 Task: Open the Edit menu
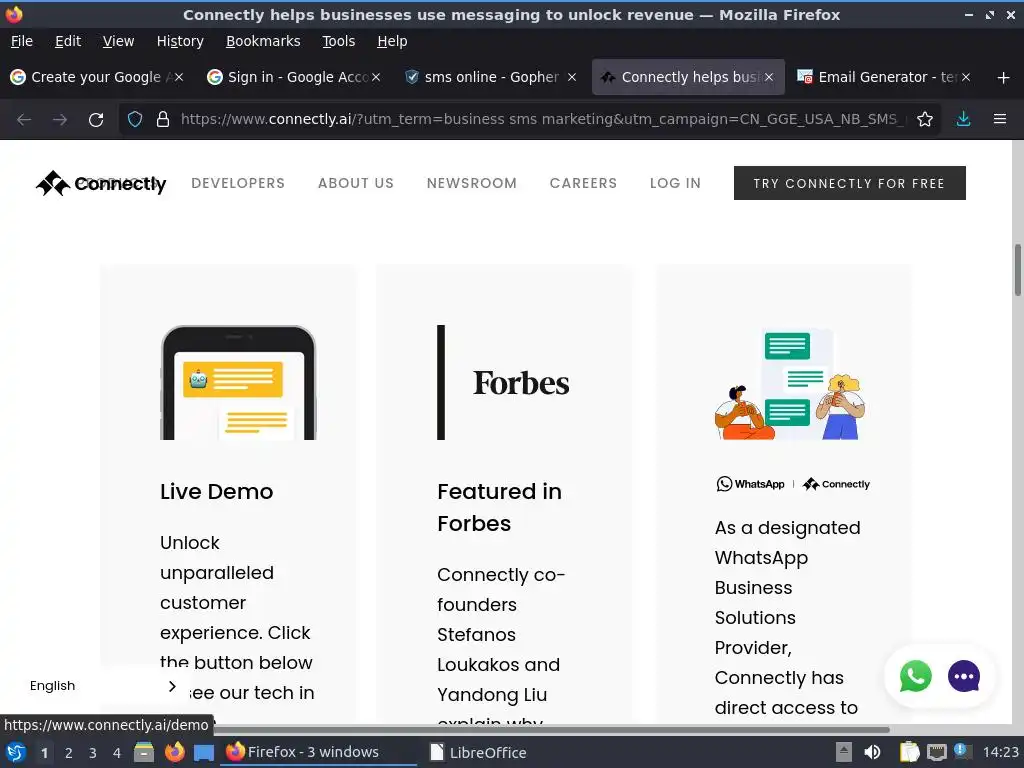[x=68, y=41]
